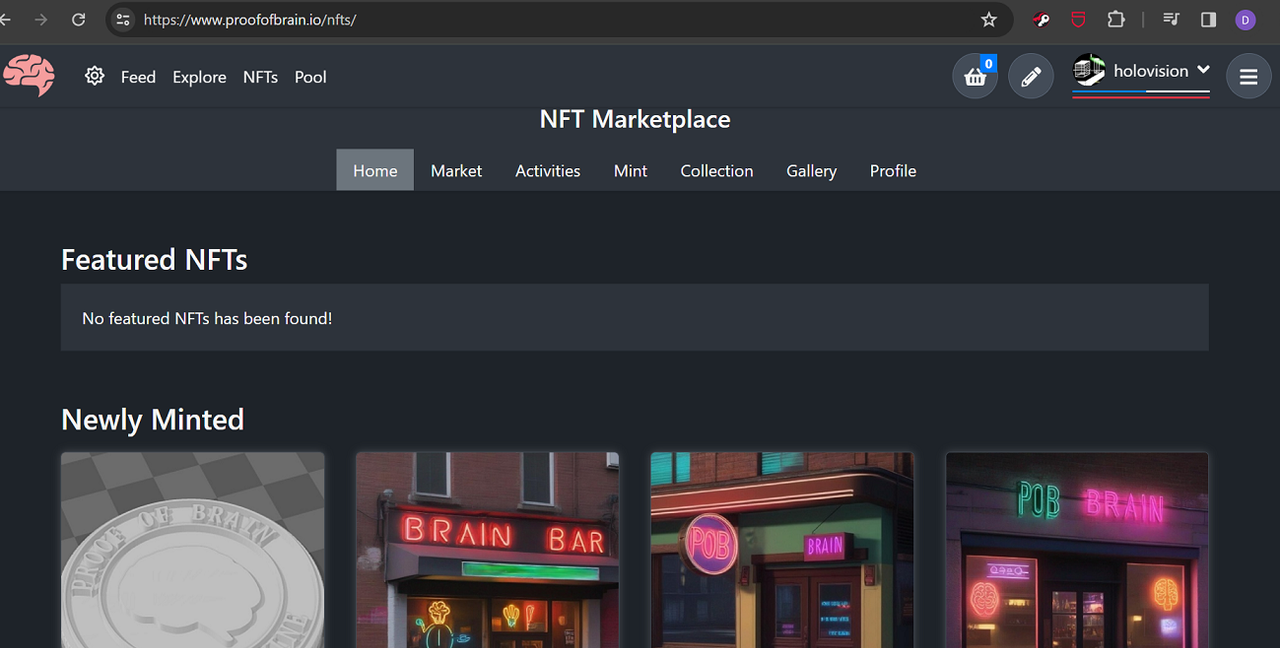1280x648 pixels.
Task: Open the NFTs link in top navigation
Action: (260, 77)
